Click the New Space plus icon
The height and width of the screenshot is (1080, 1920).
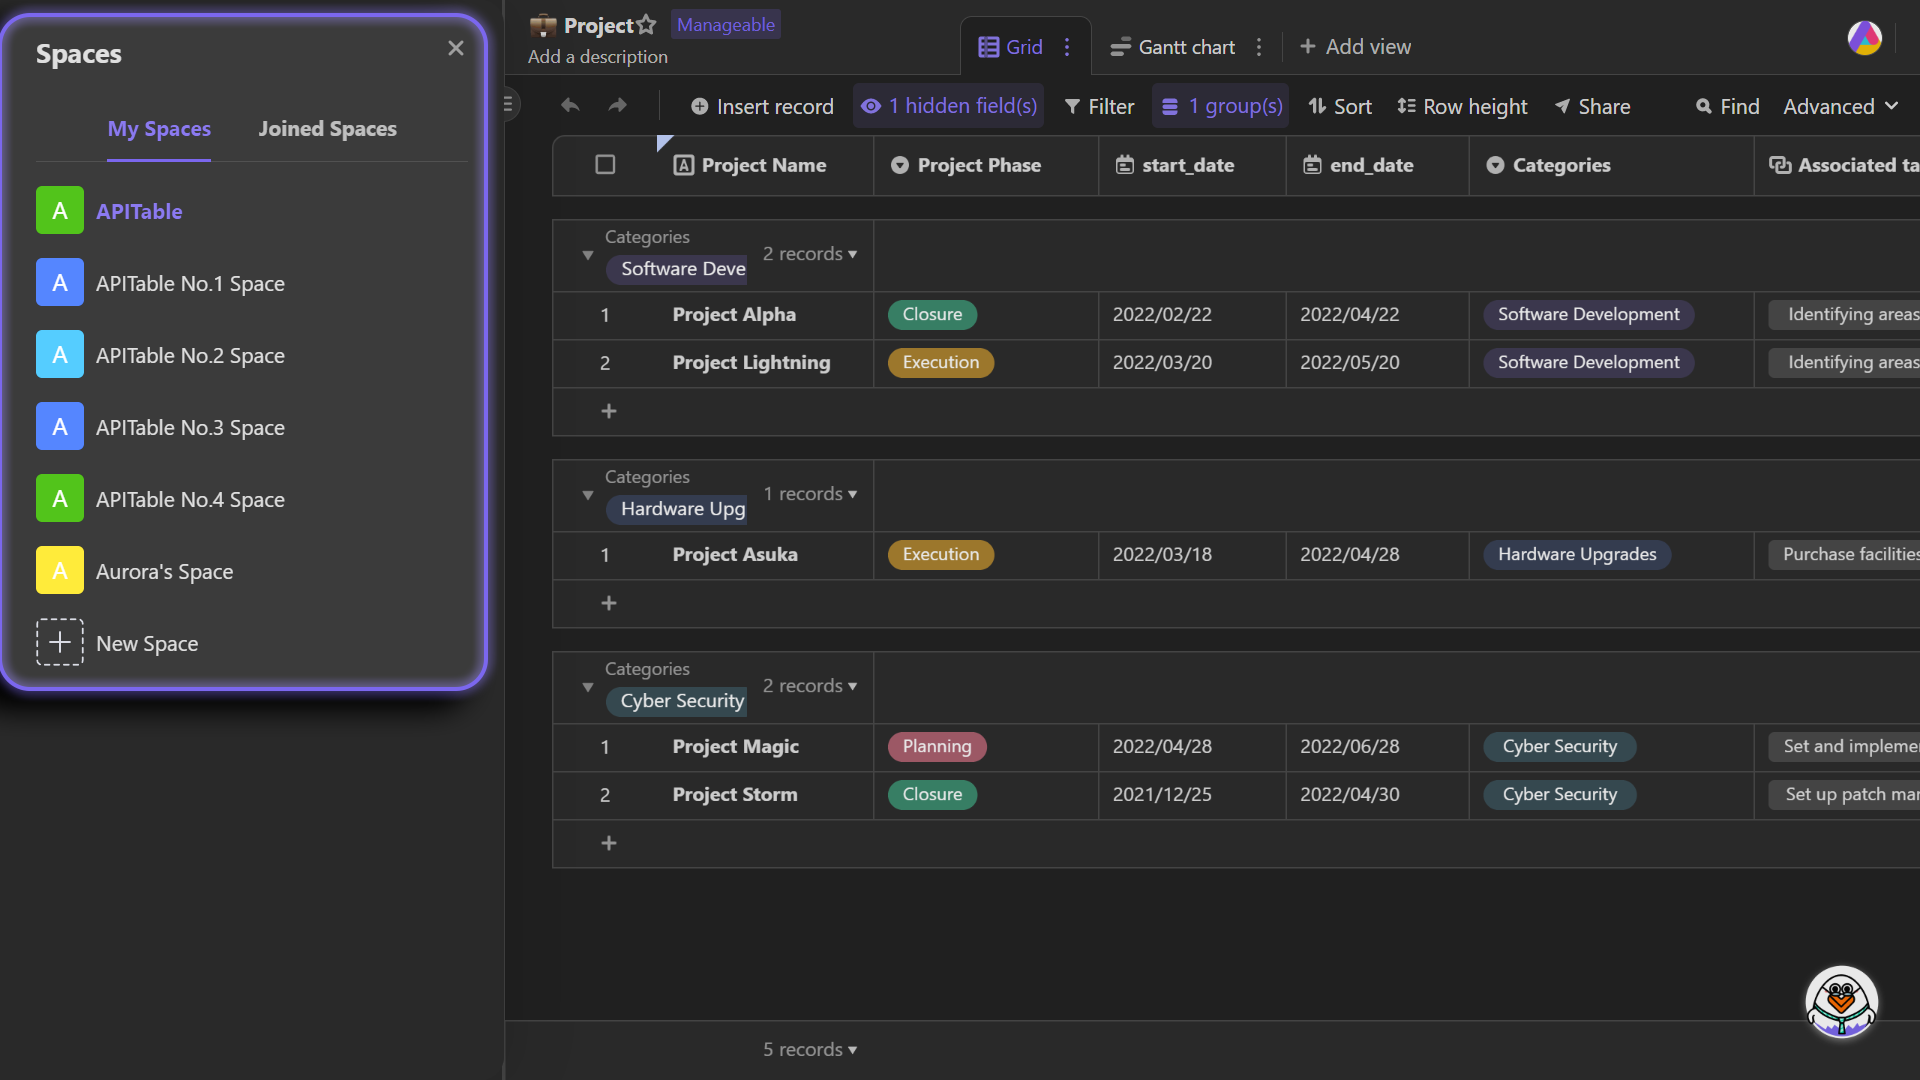click(x=60, y=643)
